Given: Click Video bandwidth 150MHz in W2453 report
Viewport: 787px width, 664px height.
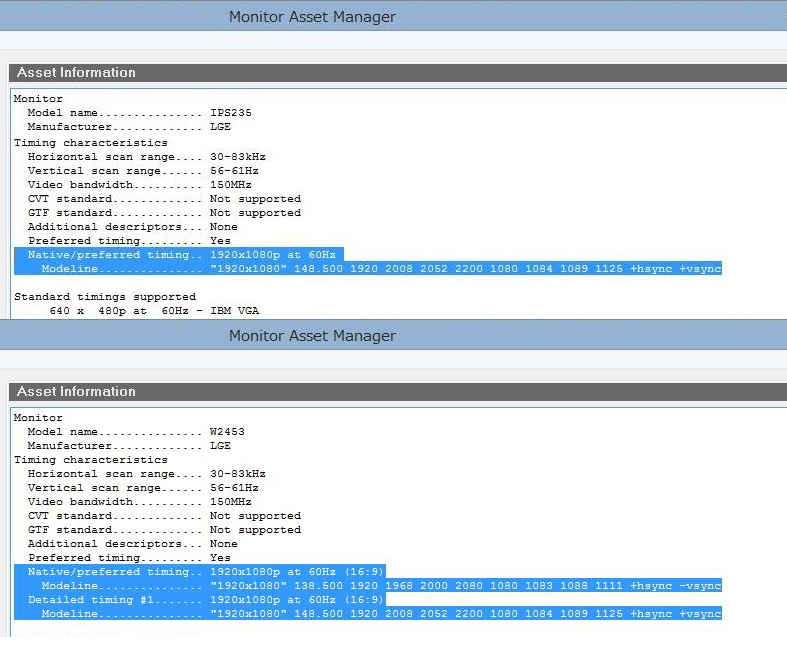Looking at the screenshot, I should click(x=139, y=502).
